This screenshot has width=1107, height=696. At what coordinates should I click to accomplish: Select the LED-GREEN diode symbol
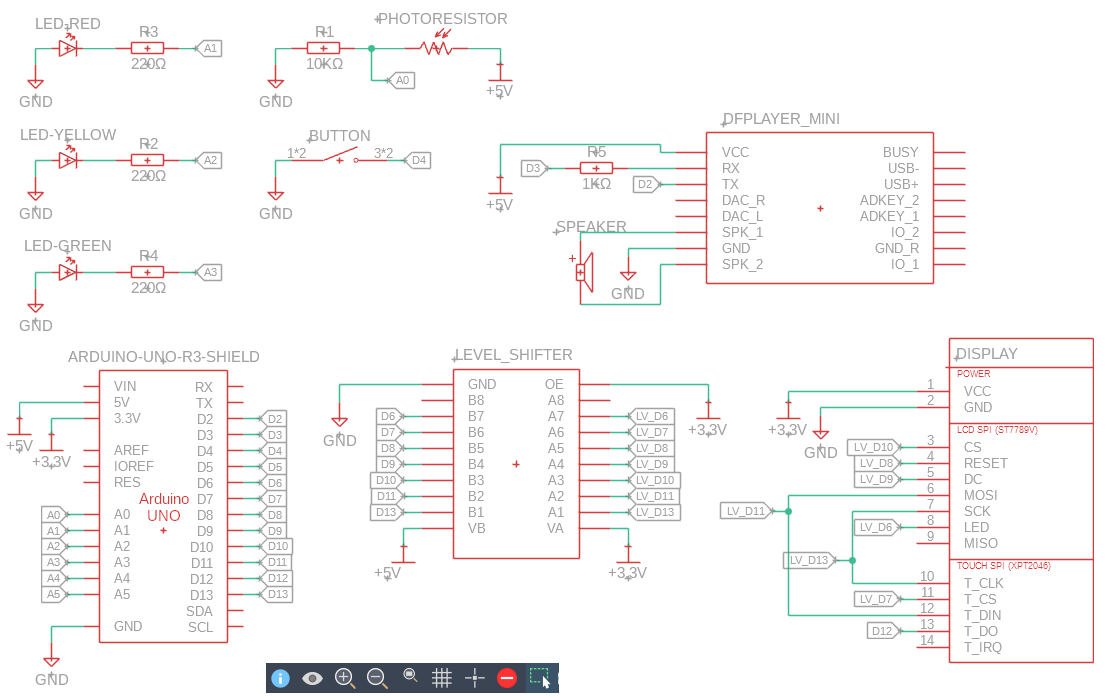[68, 272]
